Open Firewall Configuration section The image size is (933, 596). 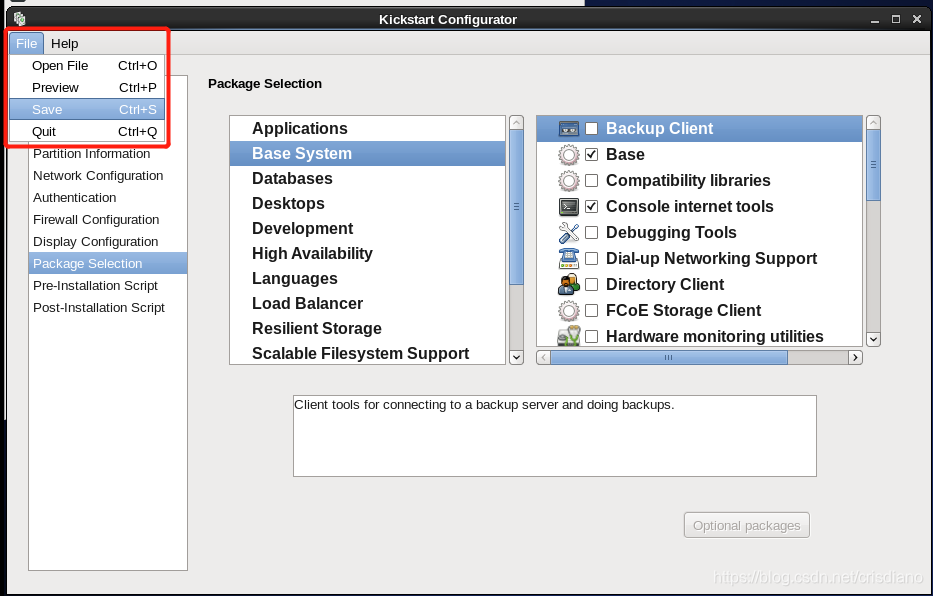[x=108, y=219]
